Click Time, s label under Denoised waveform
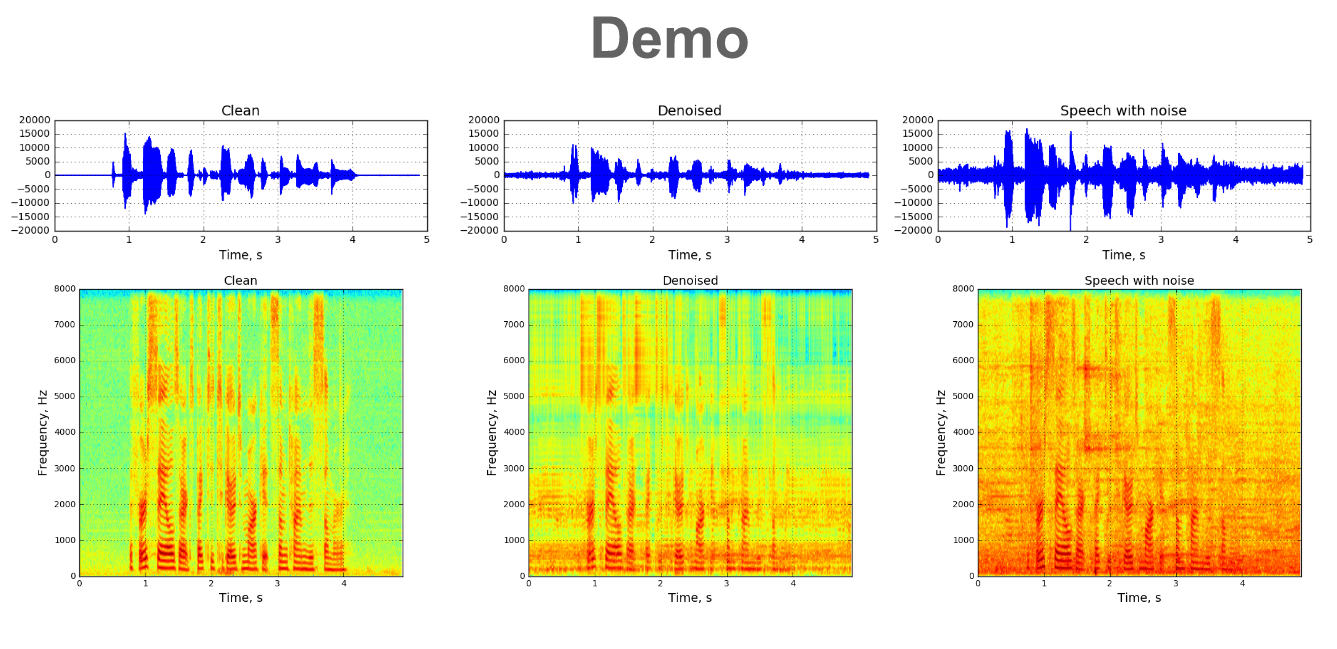1337x649 pixels. click(x=689, y=255)
